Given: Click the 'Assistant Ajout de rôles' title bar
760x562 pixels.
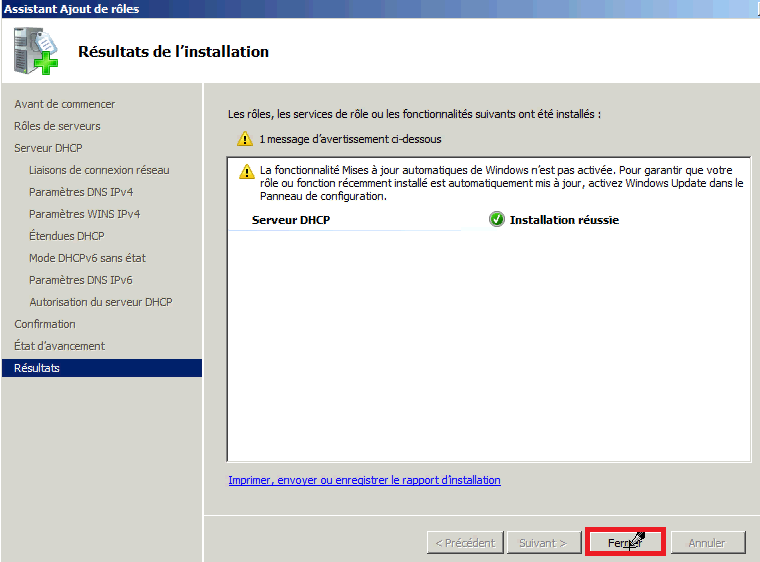Looking at the screenshot, I should 380,9.
